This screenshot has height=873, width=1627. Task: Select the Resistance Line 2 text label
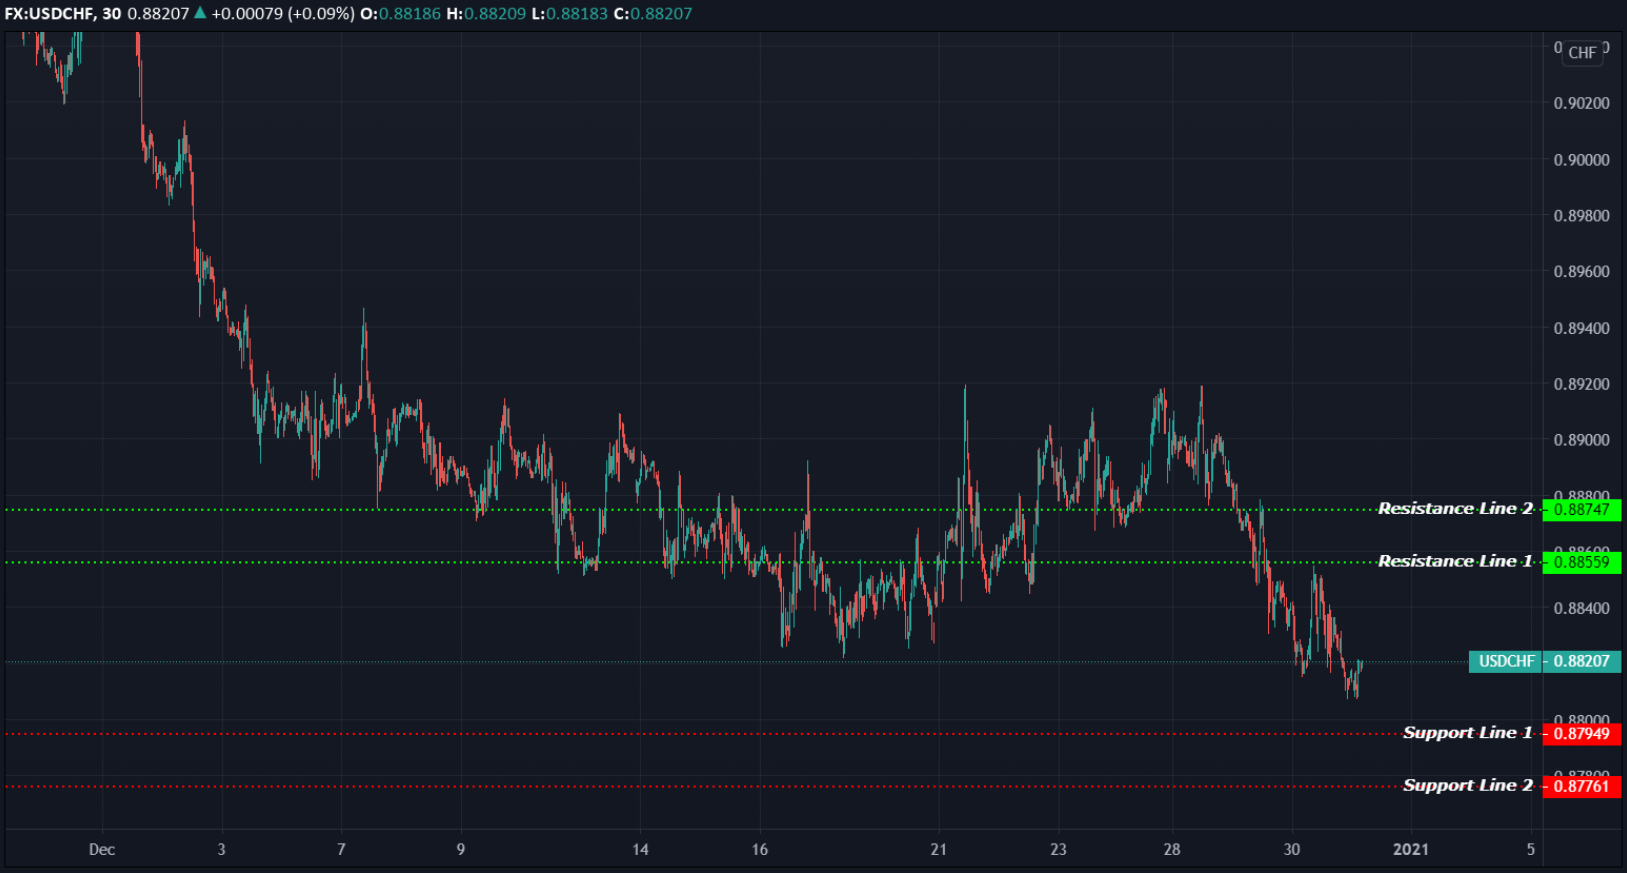[x=1455, y=509]
